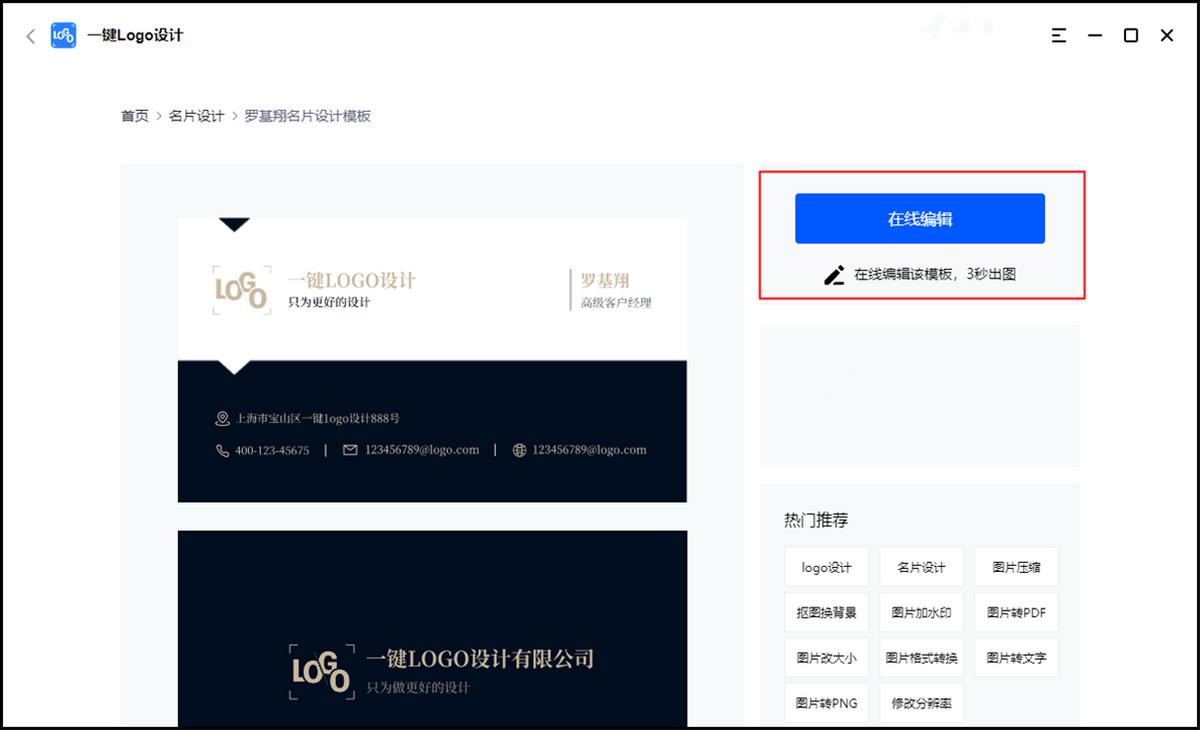Select 抠图换背景 tool

(x=826, y=612)
